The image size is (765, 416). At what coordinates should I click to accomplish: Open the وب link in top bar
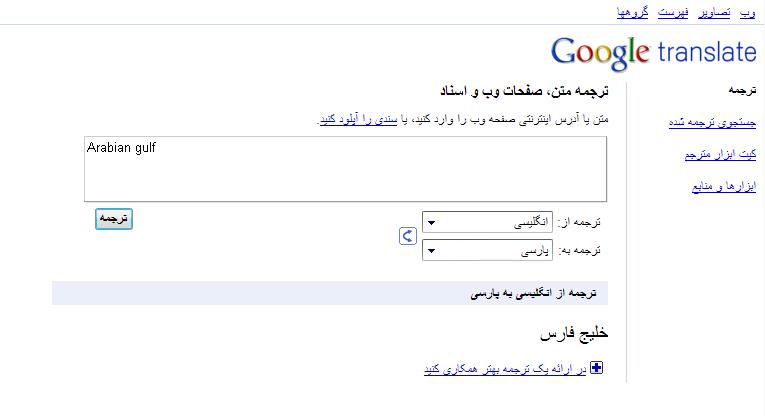click(748, 12)
